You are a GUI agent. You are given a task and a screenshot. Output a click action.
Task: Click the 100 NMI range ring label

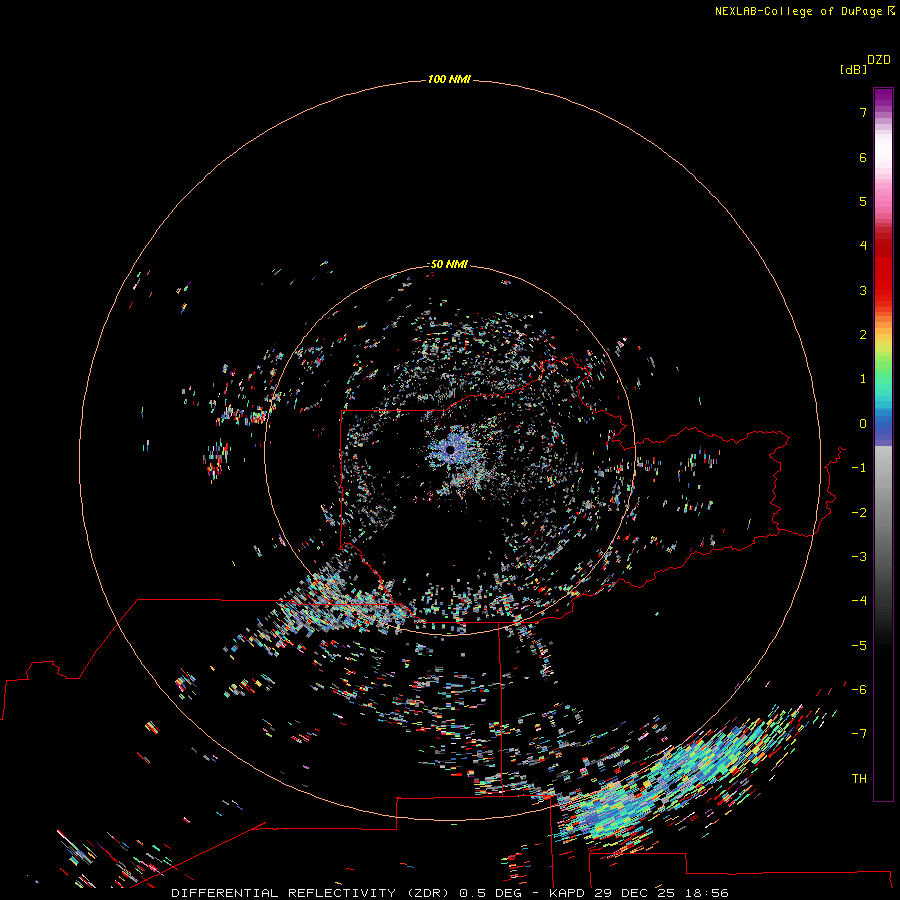(449, 79)
